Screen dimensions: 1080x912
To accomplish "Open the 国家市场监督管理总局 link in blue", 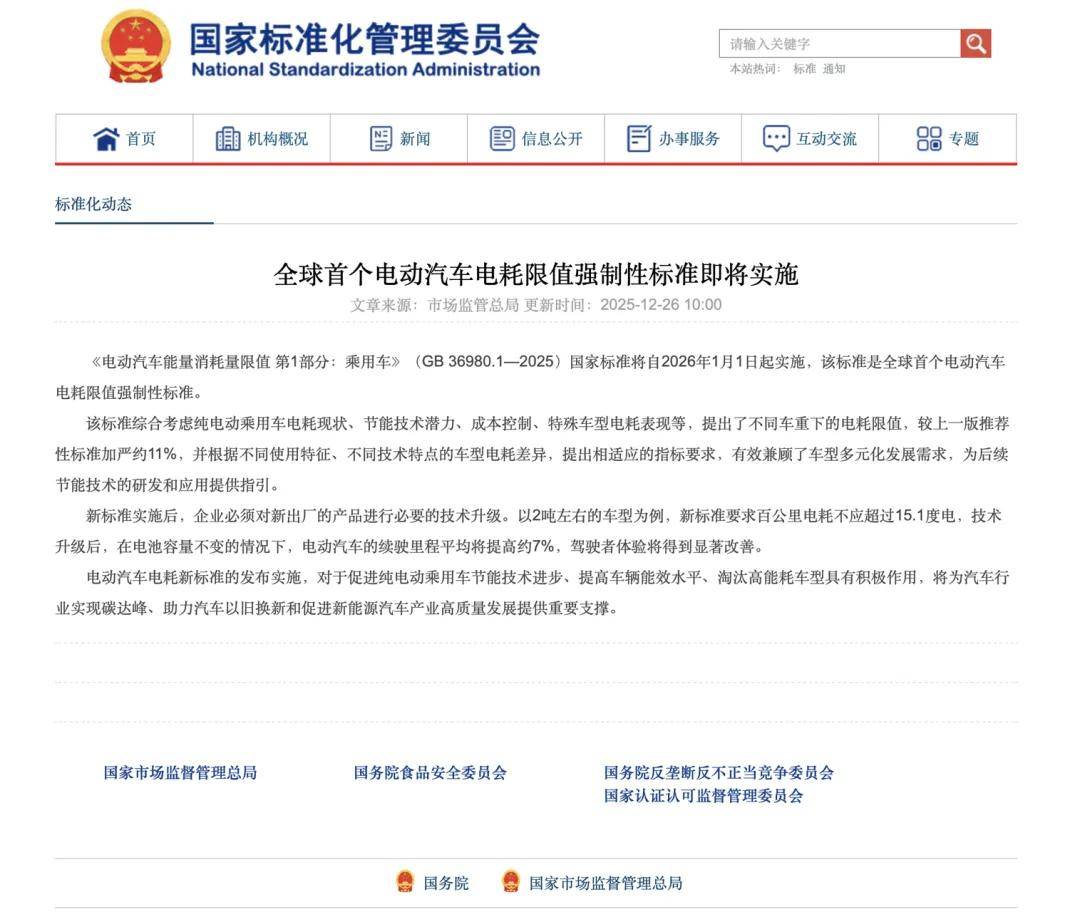I will point(180,772).
